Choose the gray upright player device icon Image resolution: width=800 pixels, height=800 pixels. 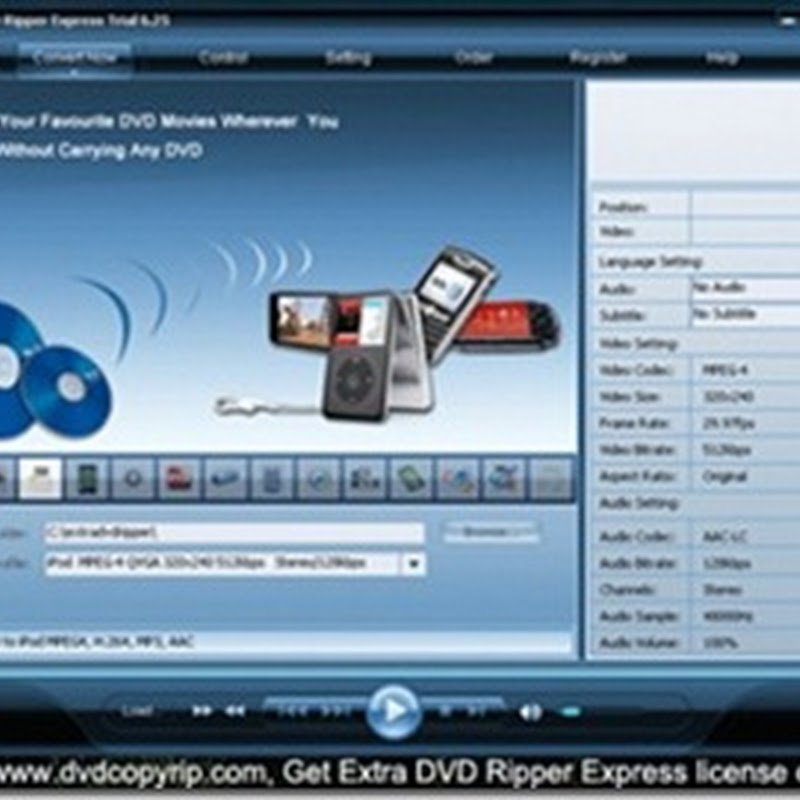272,479
